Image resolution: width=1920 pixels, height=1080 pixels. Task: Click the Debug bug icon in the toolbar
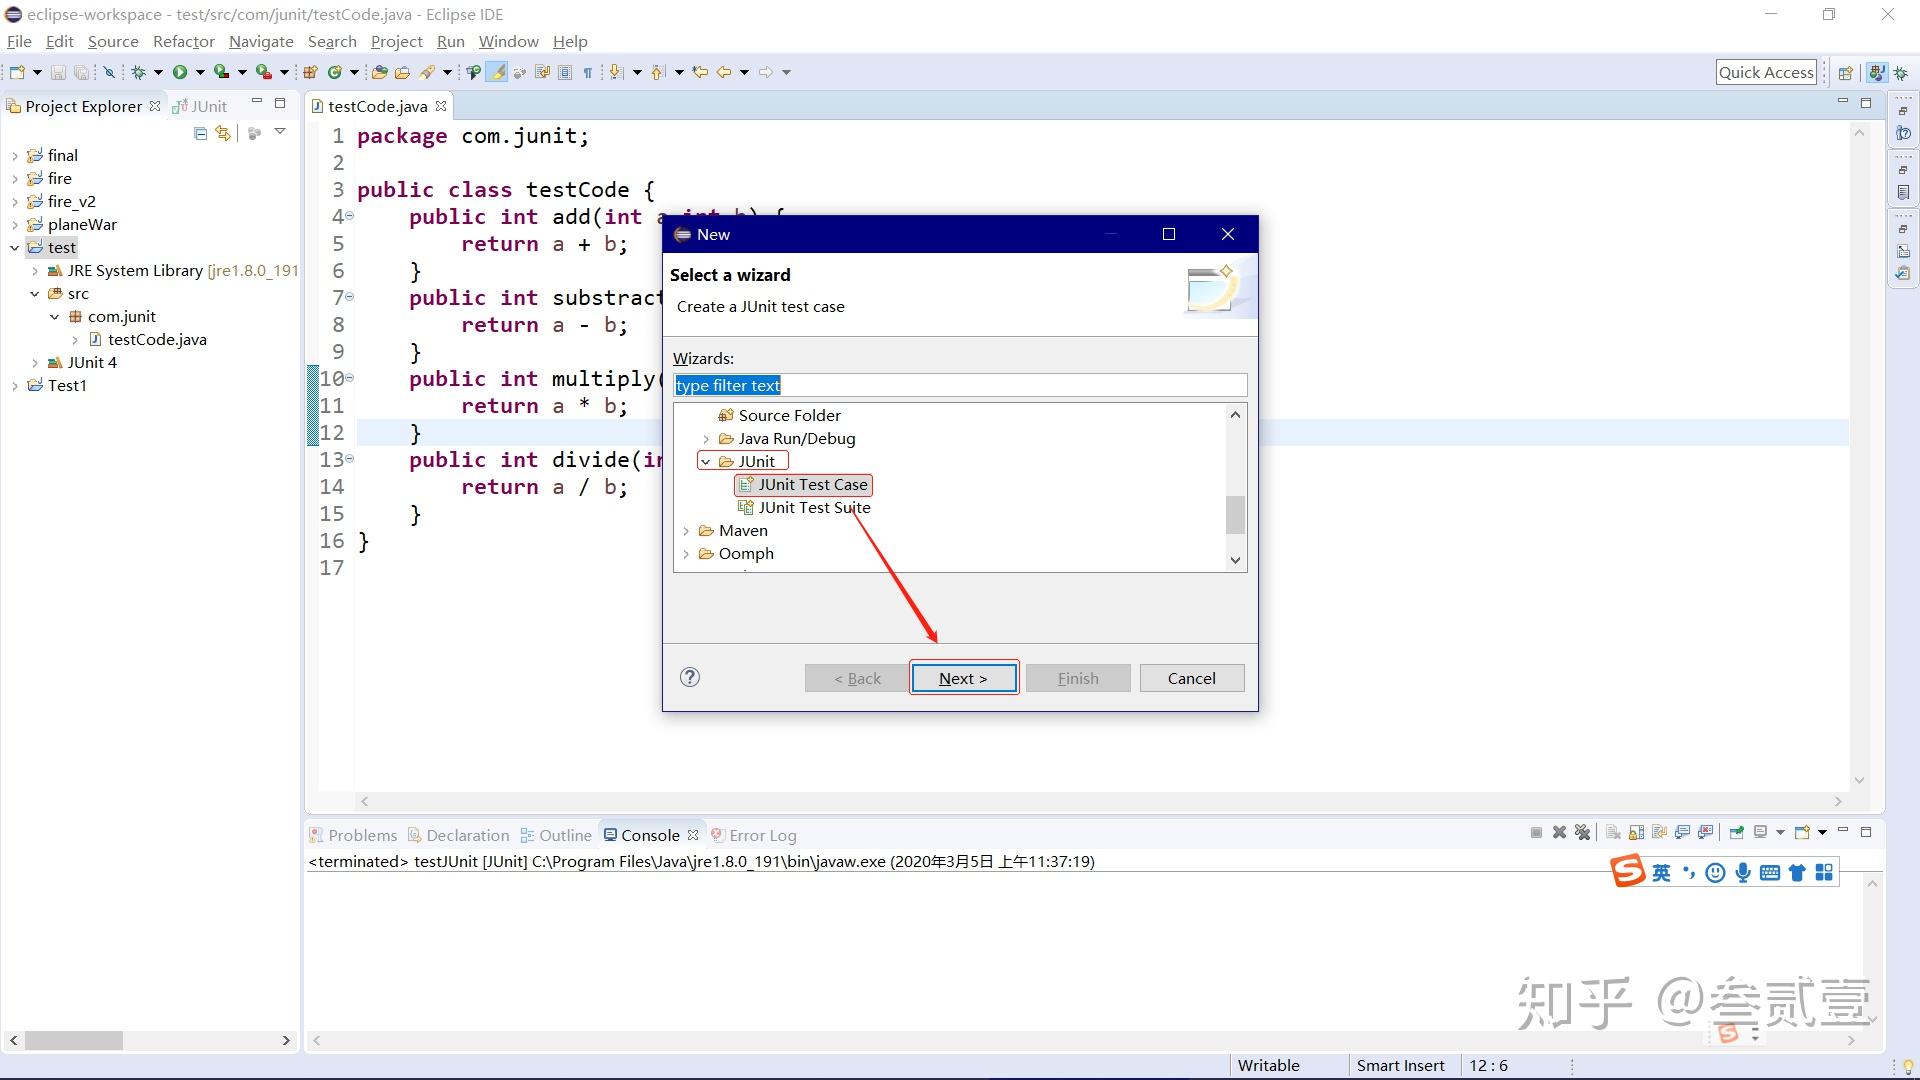(x=138, y=72)
